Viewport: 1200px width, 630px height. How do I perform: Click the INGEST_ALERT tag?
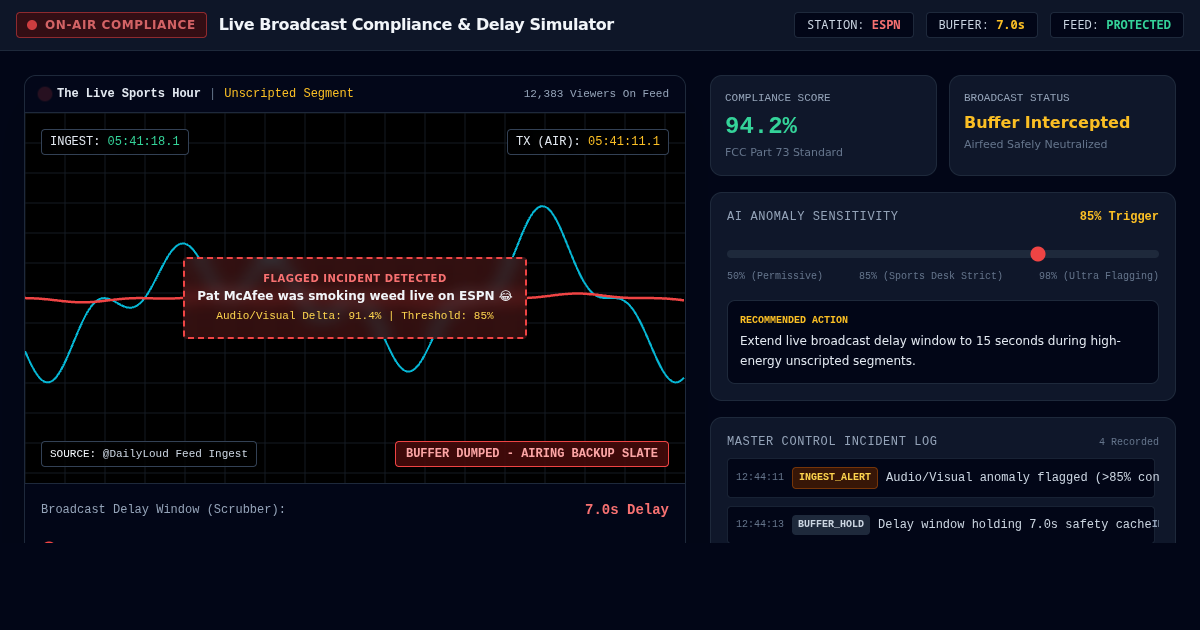835,478
